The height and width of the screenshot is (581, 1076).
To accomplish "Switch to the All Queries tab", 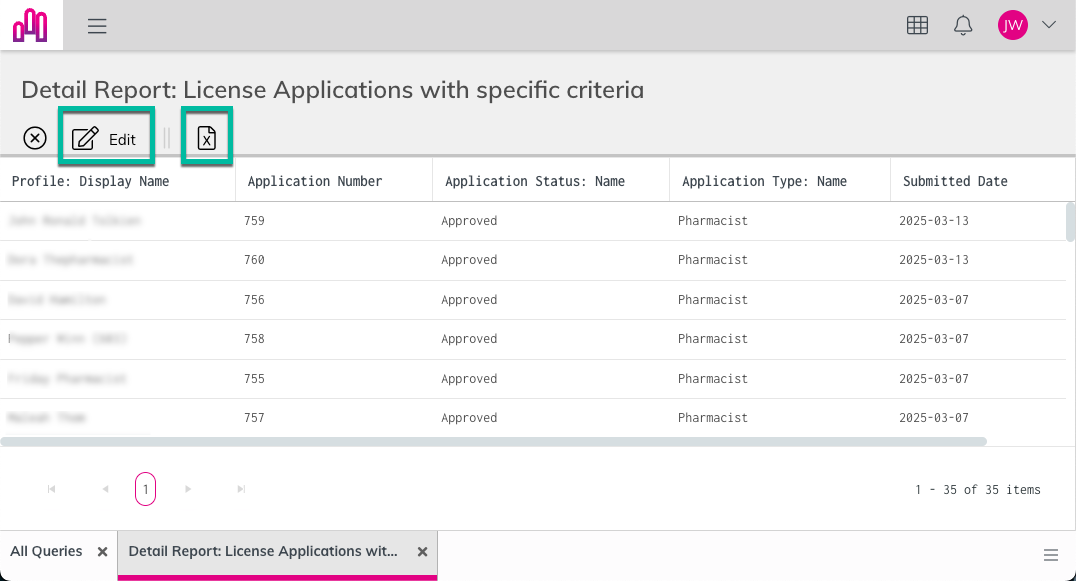I will [x=46, y=552].
